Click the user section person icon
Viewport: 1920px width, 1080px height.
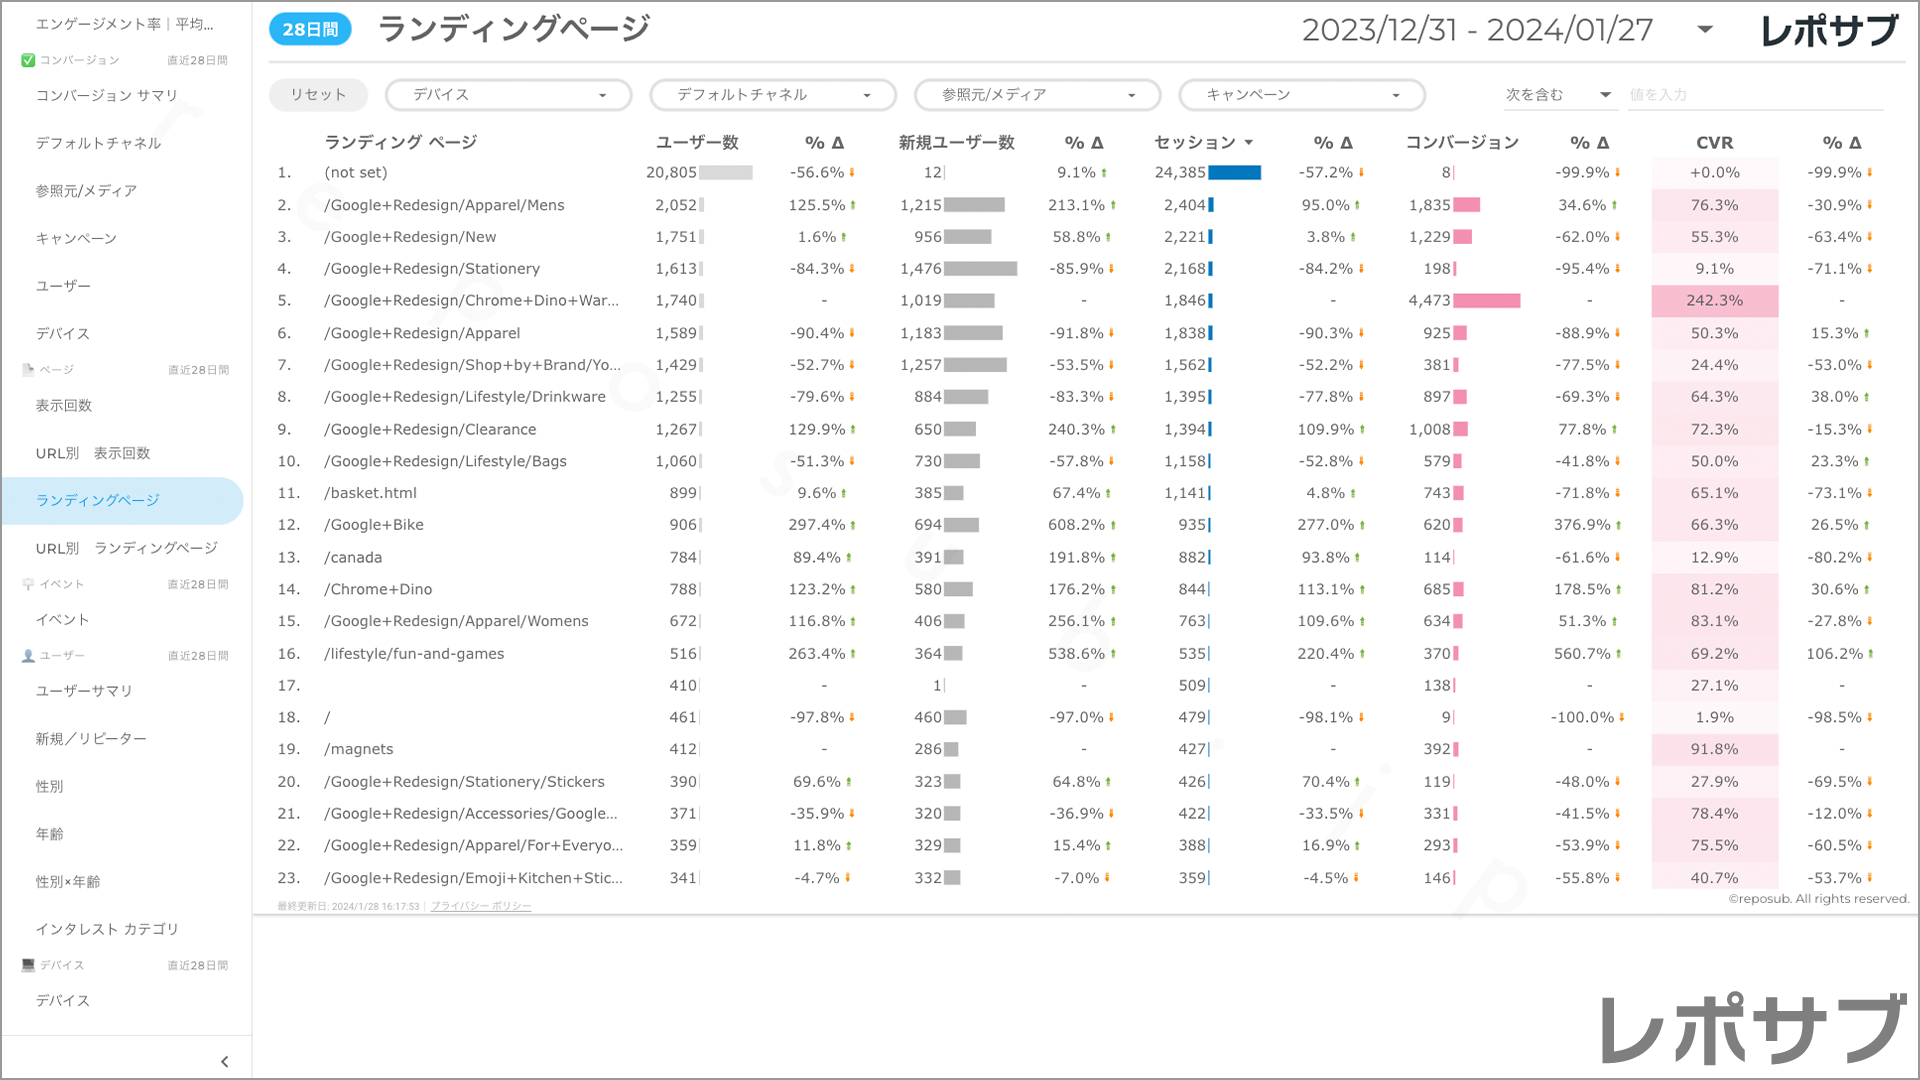(28, 656)
